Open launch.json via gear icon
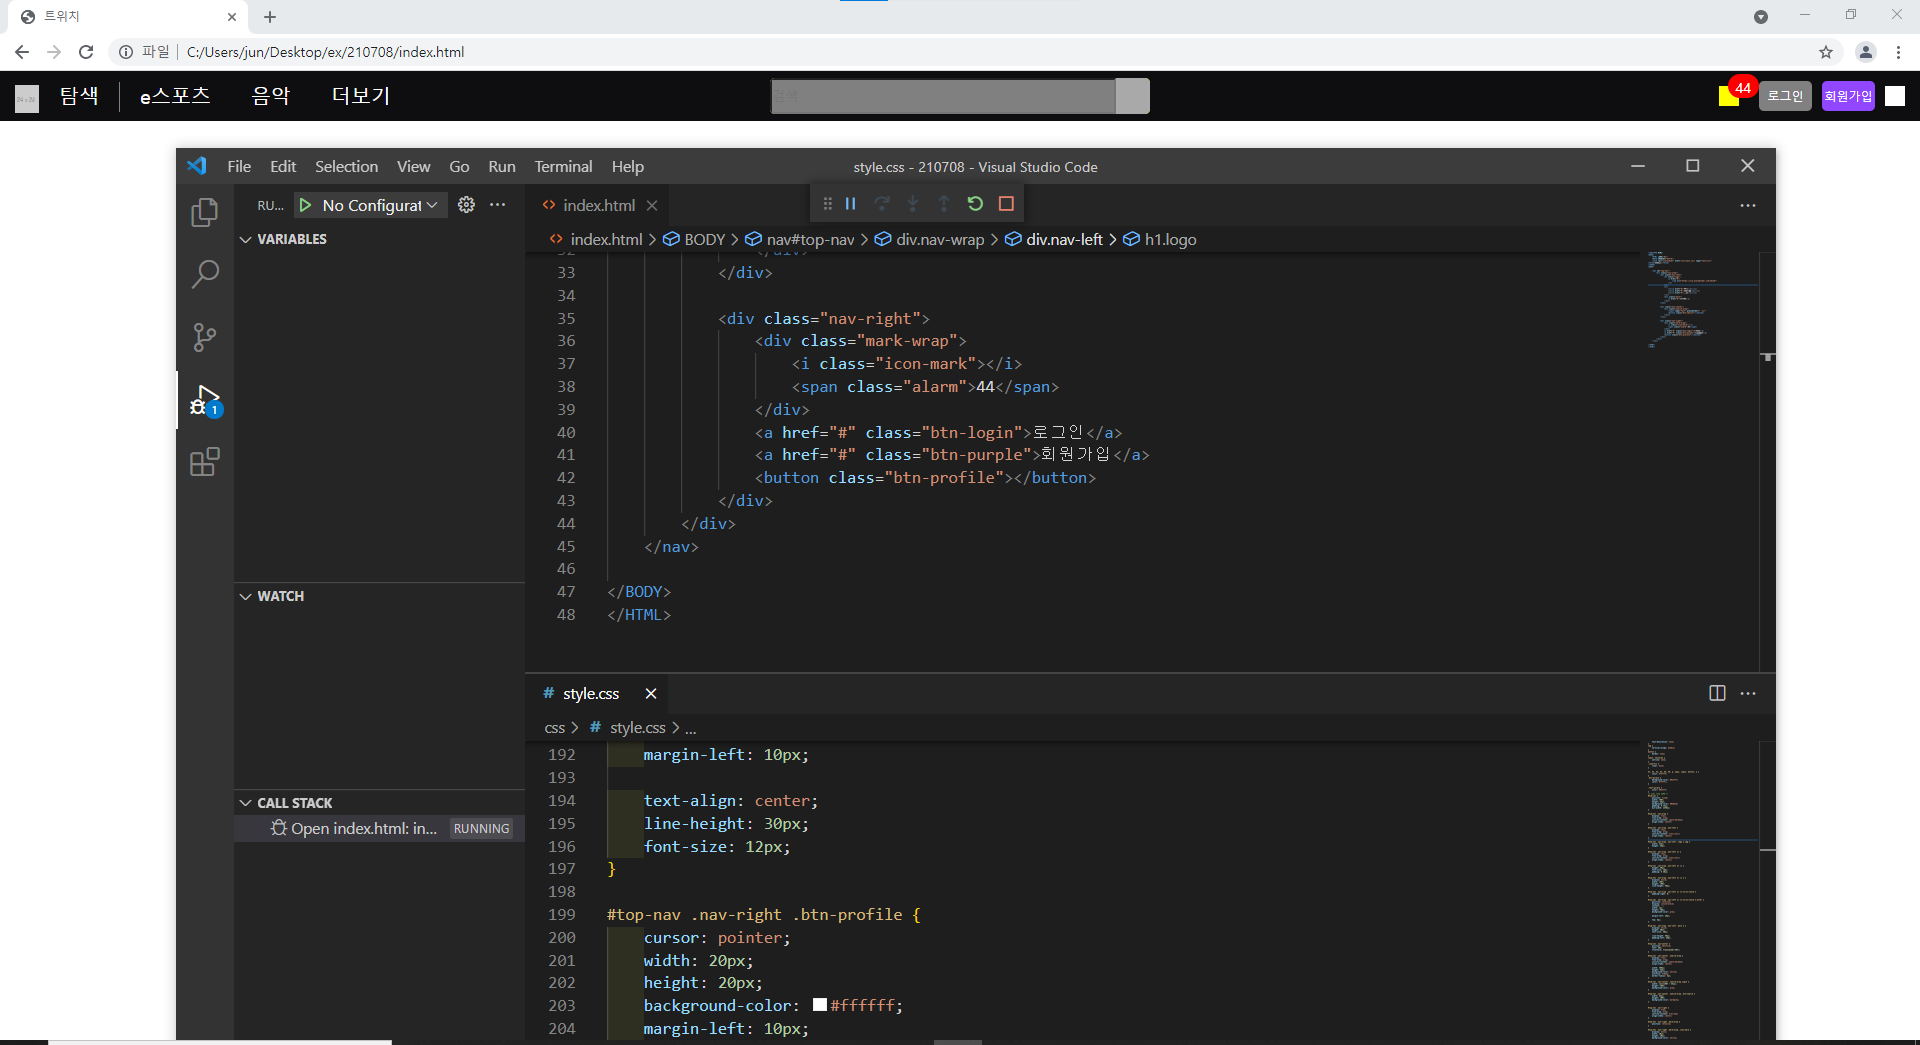The image size is (1920, 1045). pos(466,205)
